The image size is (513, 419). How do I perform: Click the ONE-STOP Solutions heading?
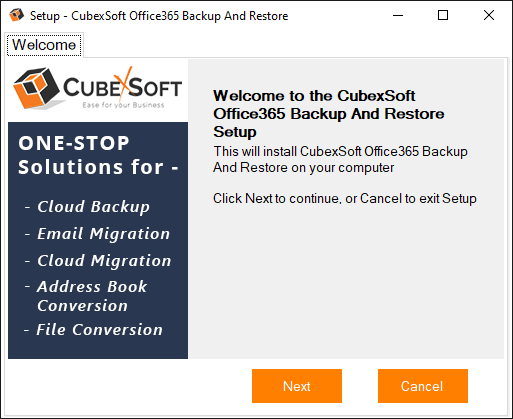[x=98, y=155]
